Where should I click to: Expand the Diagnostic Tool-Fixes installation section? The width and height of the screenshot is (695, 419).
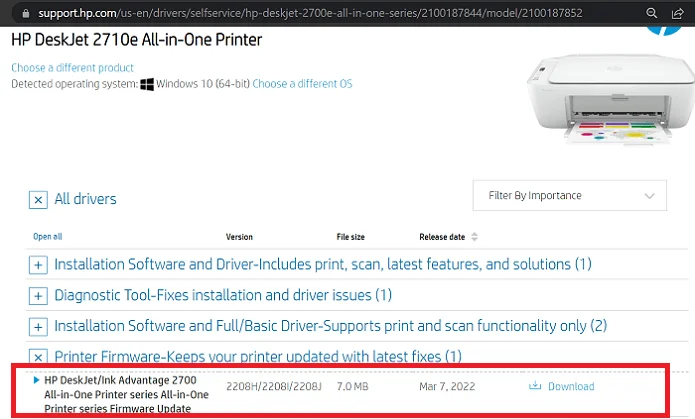pos(38,296)
